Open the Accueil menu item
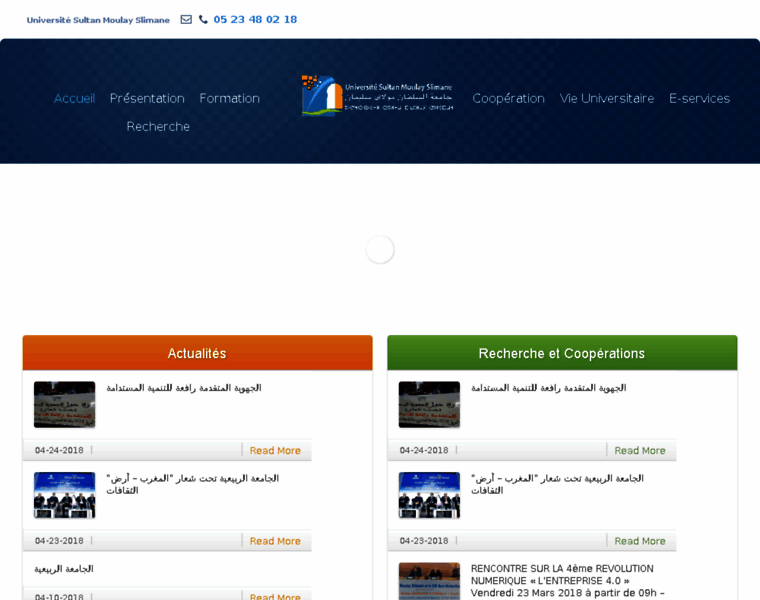The width and height of the screenshot is (760, 600). (74, 98)
